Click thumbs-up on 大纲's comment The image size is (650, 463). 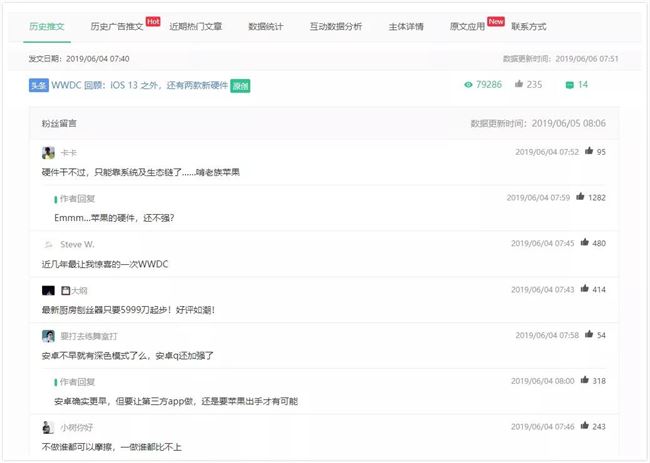pos(585,289)
